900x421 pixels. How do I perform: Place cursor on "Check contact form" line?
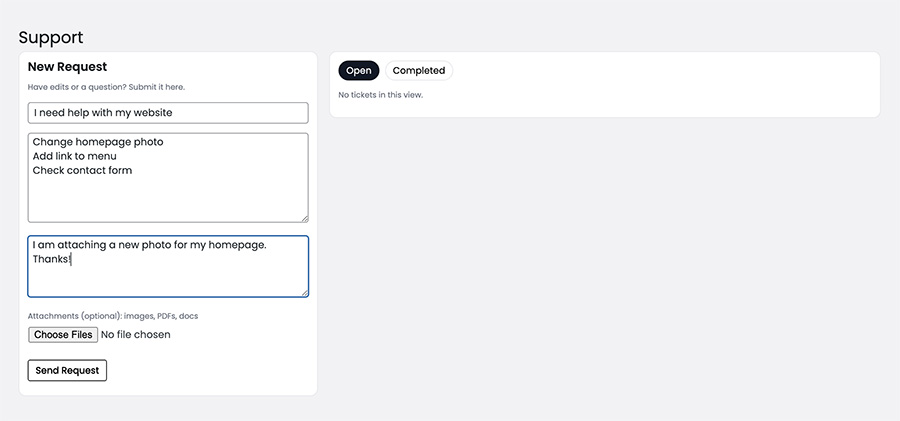point(82,170)
